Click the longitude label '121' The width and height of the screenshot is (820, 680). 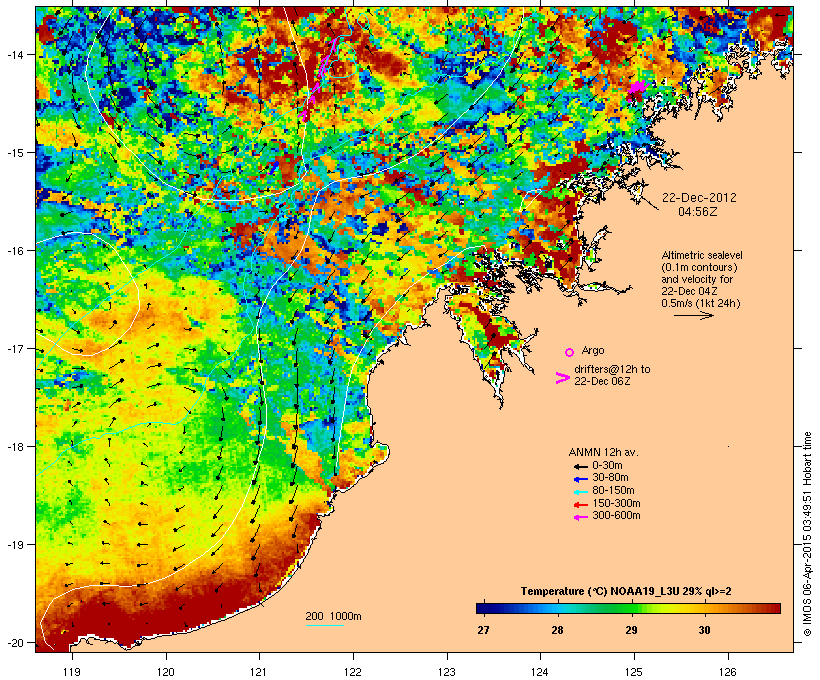coord(259,672)
